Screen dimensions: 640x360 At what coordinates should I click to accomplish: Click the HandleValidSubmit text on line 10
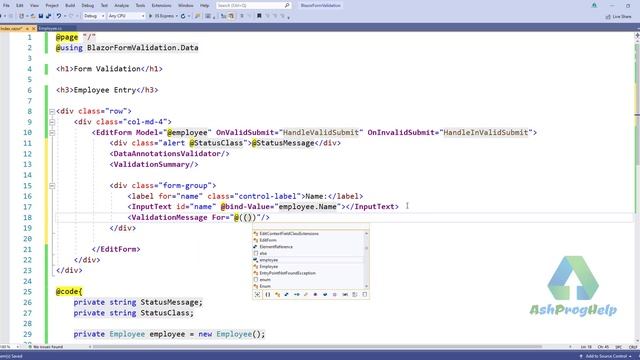point(321,133)
